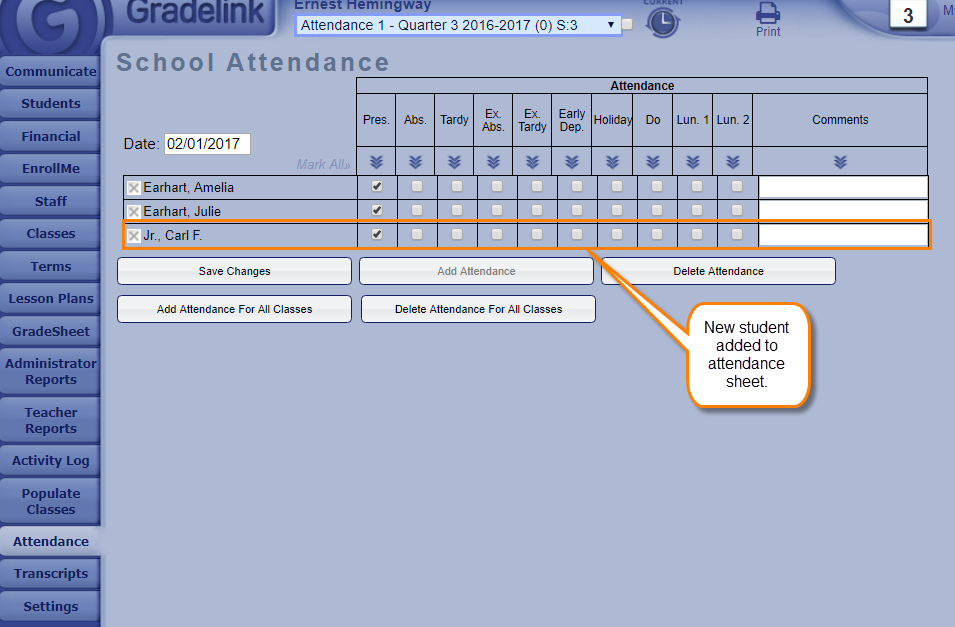Toggle checkbox next to class dropdown

(x=627, y=25)
